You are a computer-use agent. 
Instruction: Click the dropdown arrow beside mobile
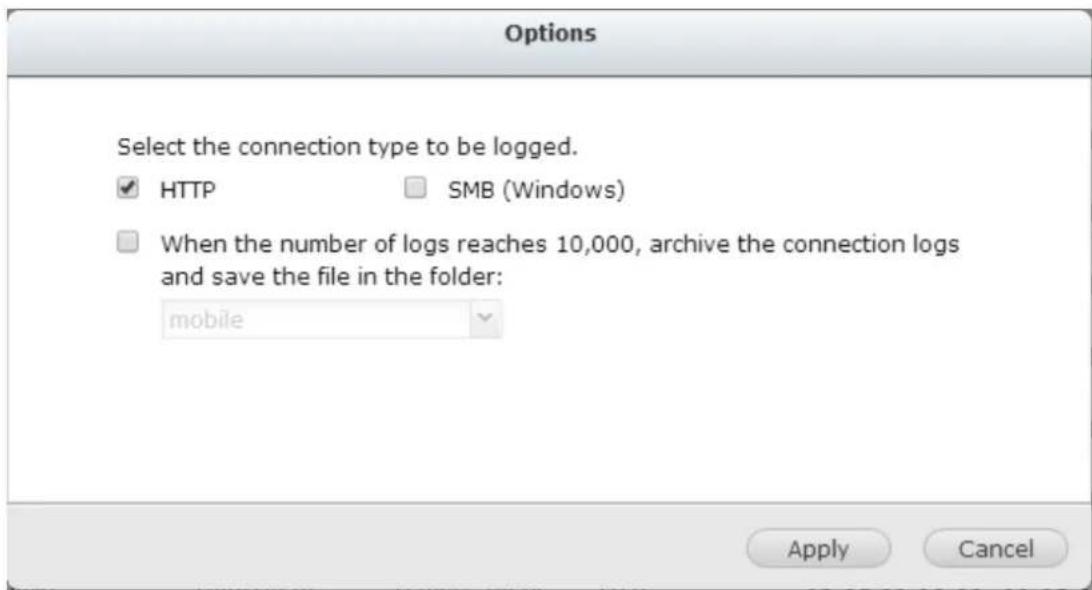(485, 322)
